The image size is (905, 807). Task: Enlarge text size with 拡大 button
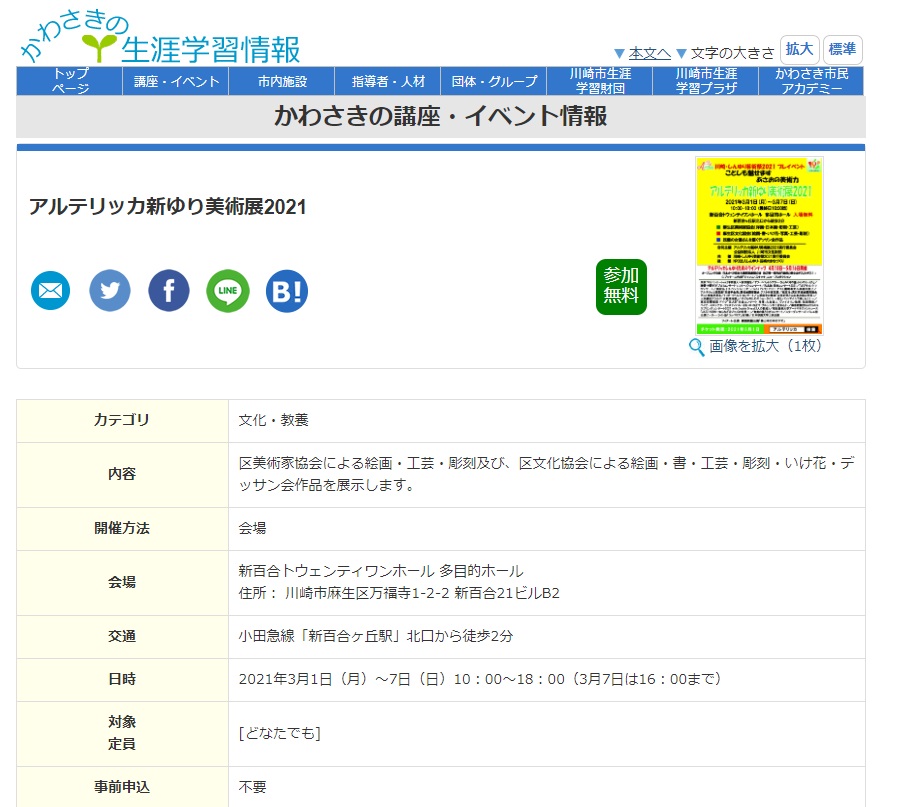pos(800,50)
